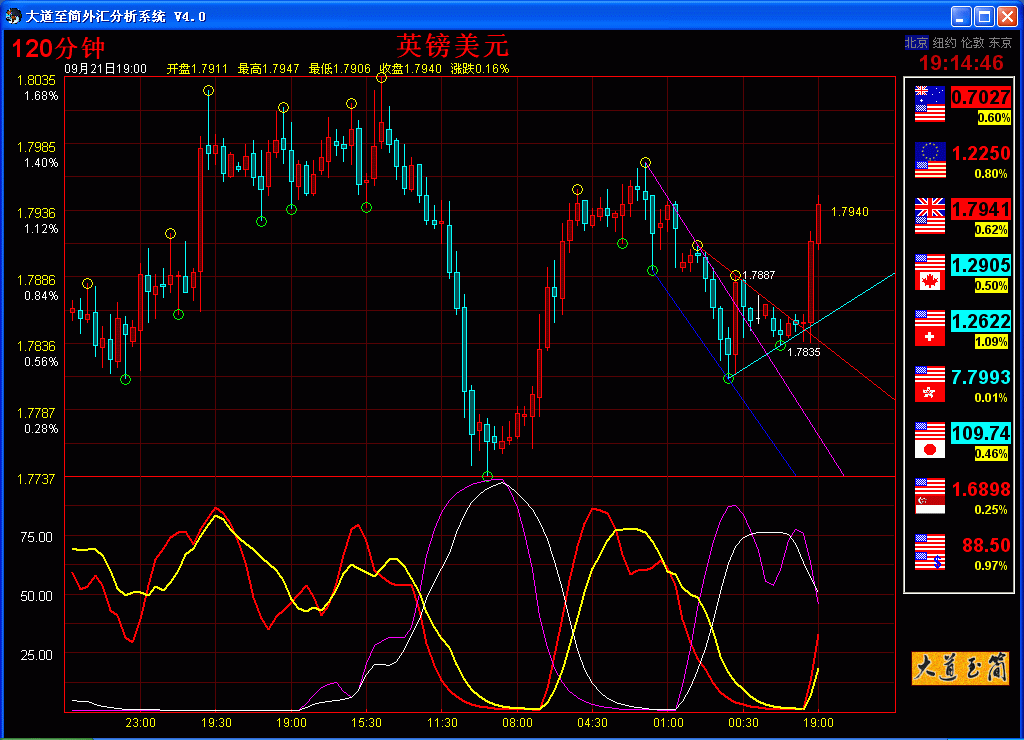The height and width of the screenshot is (740, 1024).
Task: Click the US dollar index flag icon
Action: point(930,552)
